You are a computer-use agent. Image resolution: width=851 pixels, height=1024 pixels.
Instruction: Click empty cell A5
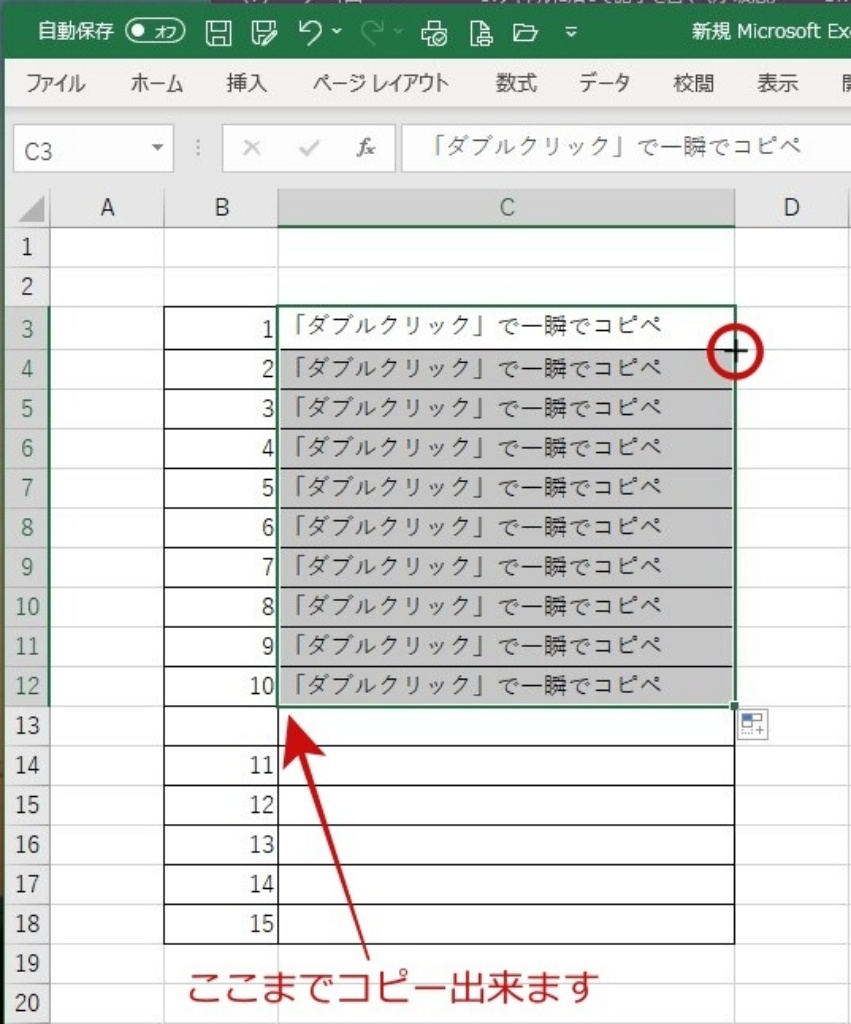pyautogui.click(x=107, y=409)
